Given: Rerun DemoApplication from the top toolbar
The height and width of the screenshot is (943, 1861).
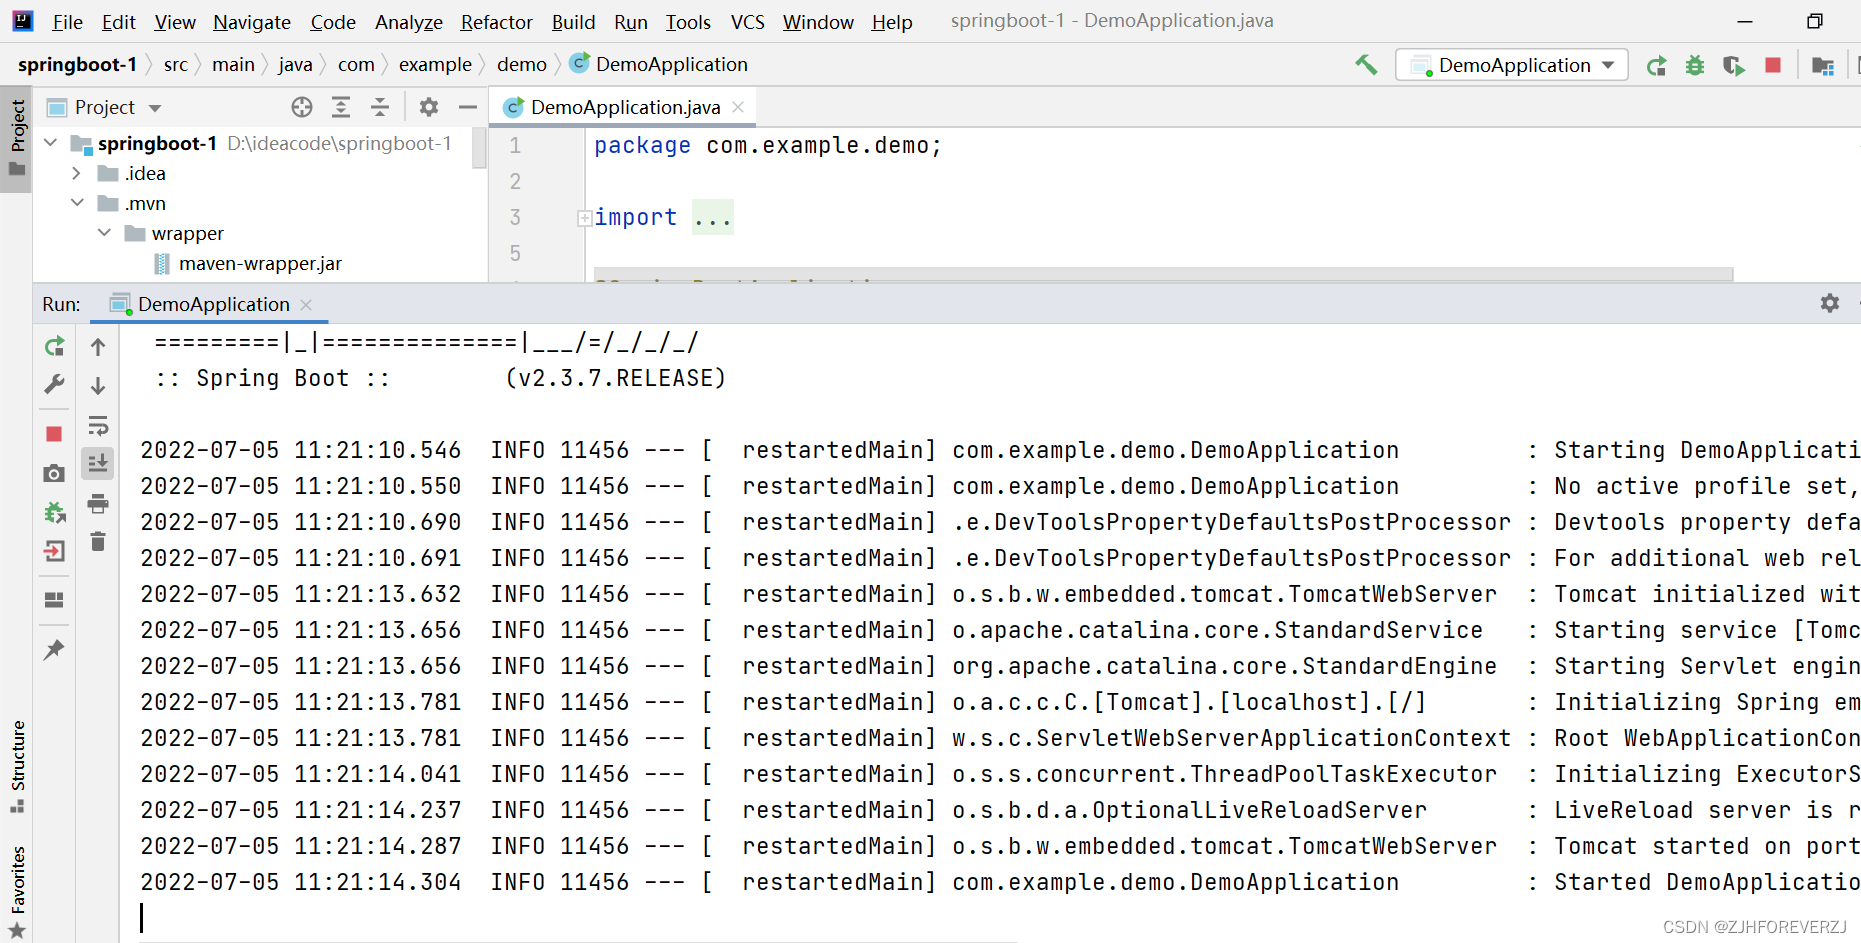Looking at the screenshot, I should click(1656, 65).
